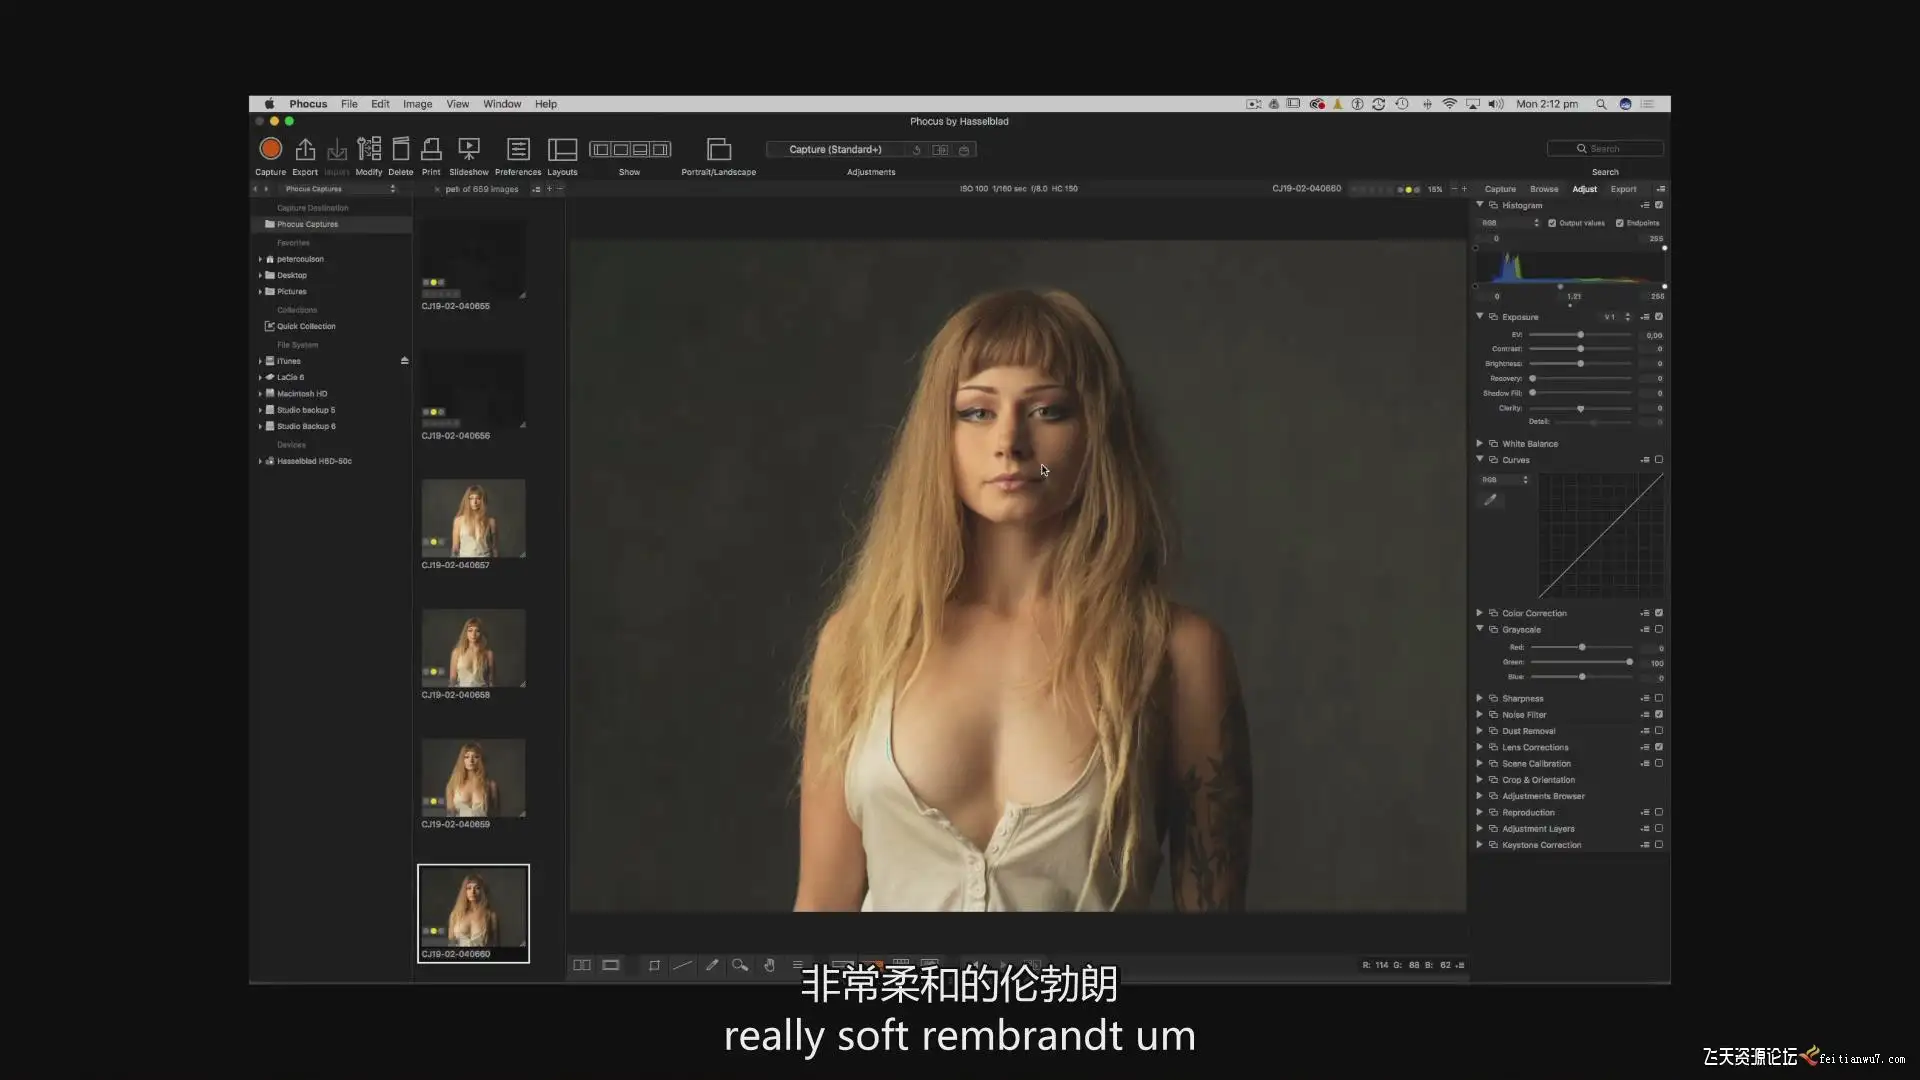The height and width of the screenshot is (1080, 1920).
Task: Toggle the Endpoints checkbox
Action: tap(1619, 223)
